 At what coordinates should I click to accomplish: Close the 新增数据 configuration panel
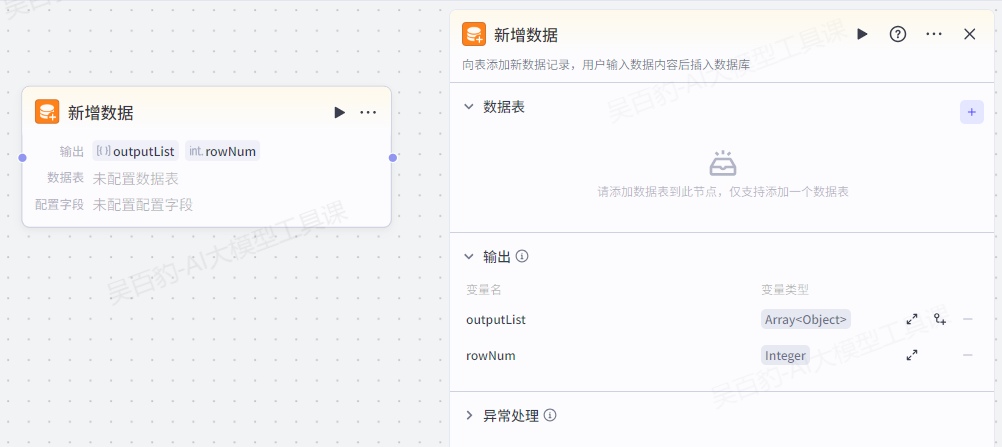969,34
